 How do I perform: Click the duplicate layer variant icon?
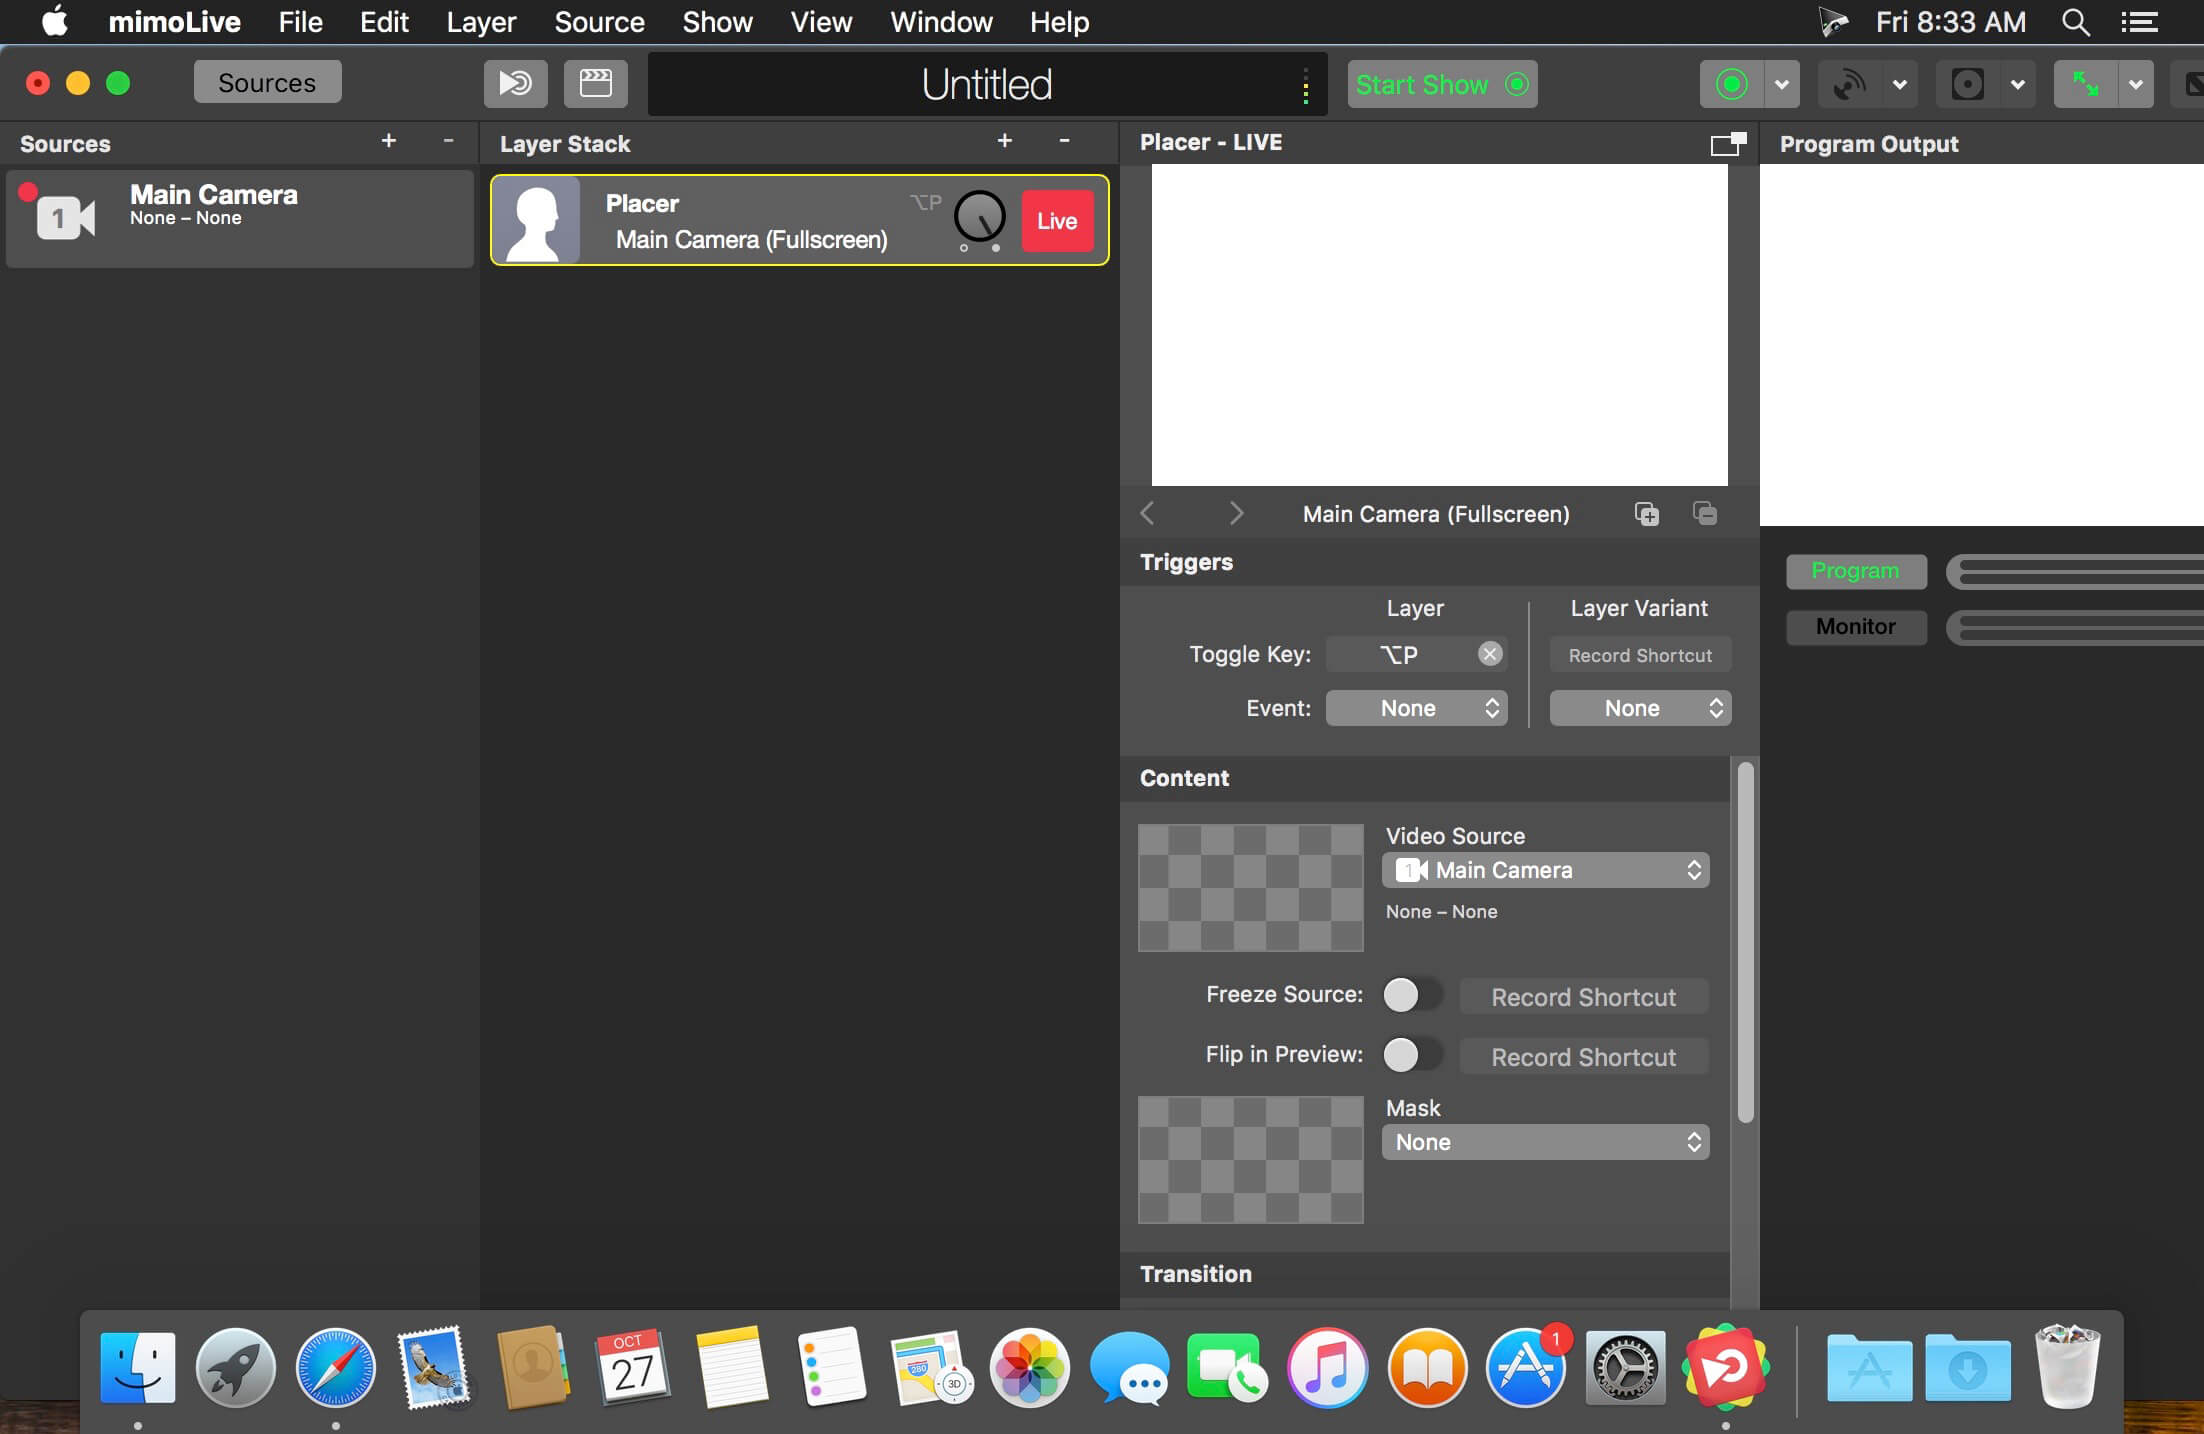pyautogui.click(x=1647, y=512)
